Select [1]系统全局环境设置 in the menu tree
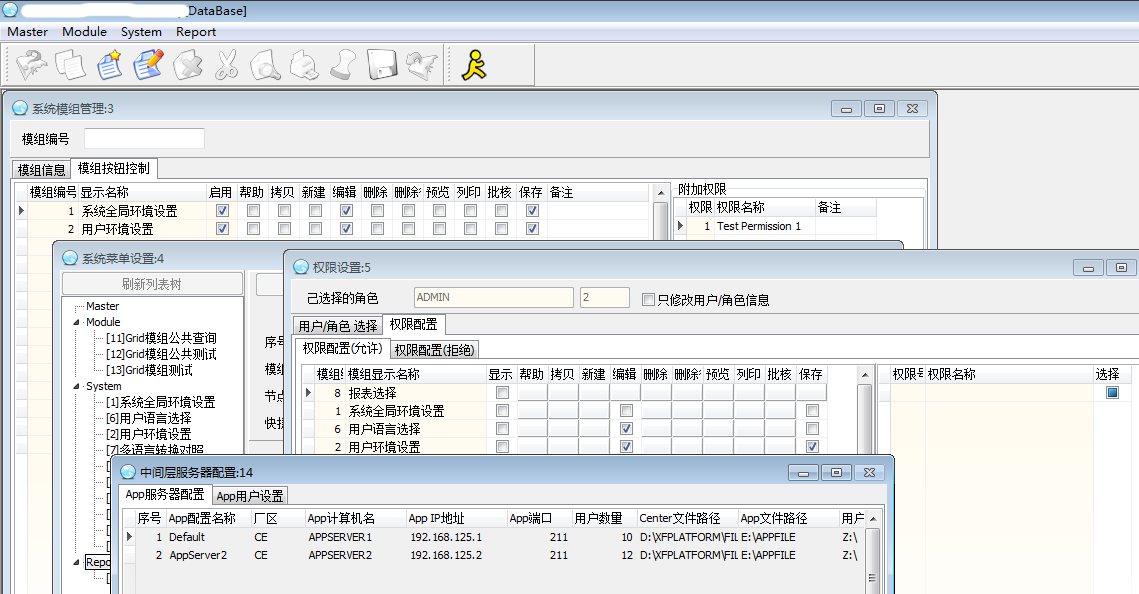This screenshot has height=594, width=1139. pyautogui.click(x=161, y=402)
